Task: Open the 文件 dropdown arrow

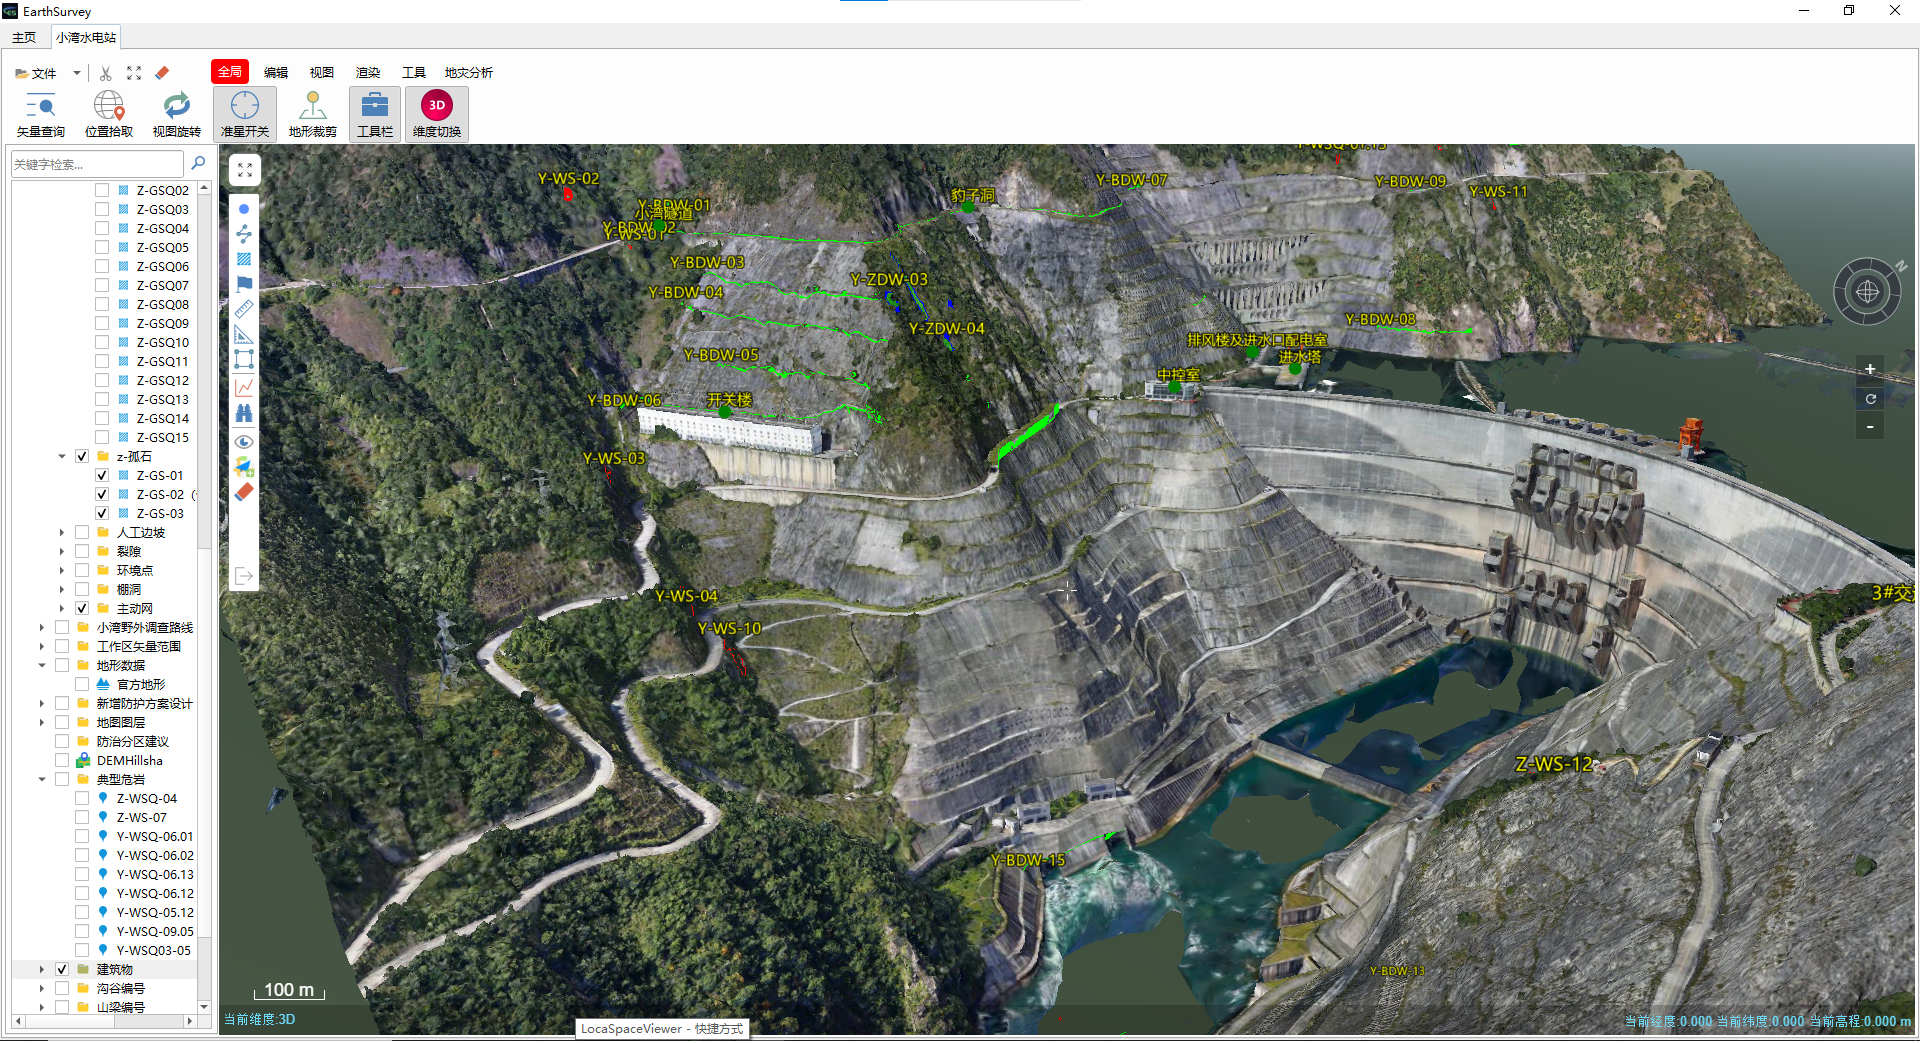Action: pyautogui.click(x=76, y=73)
